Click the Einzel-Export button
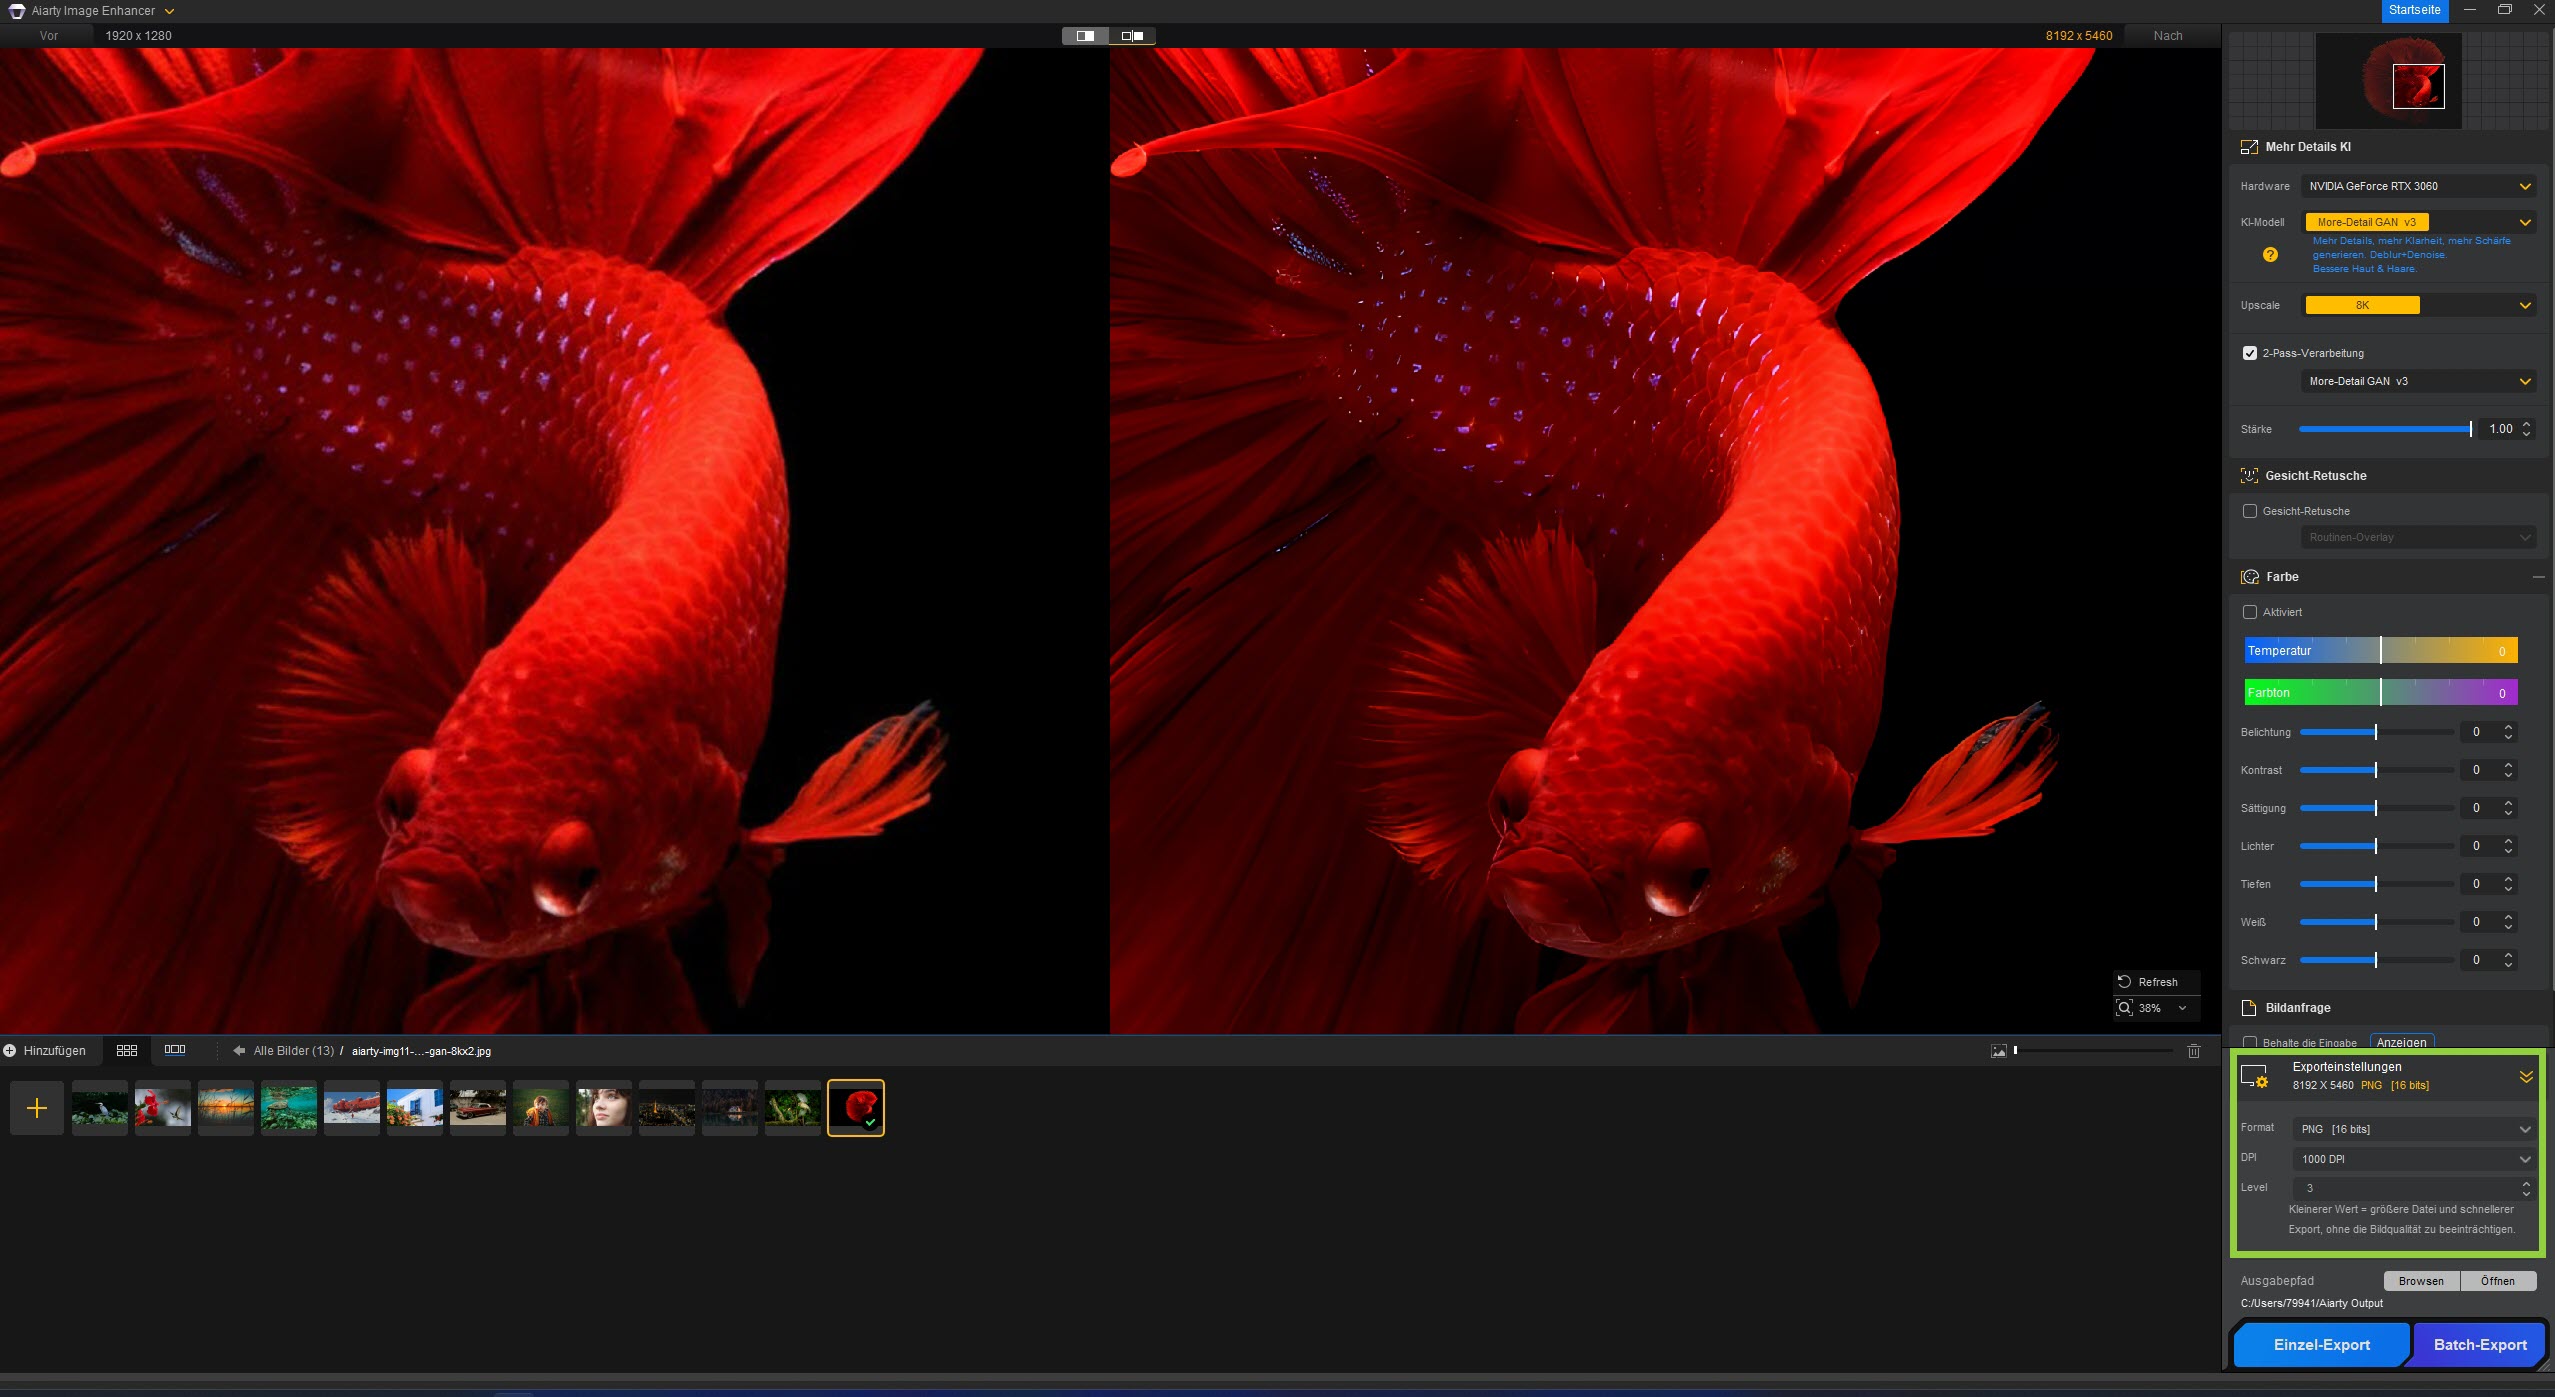Image resolution: width=2555 pixels, height=1397 pixels. [2321, 1345]
